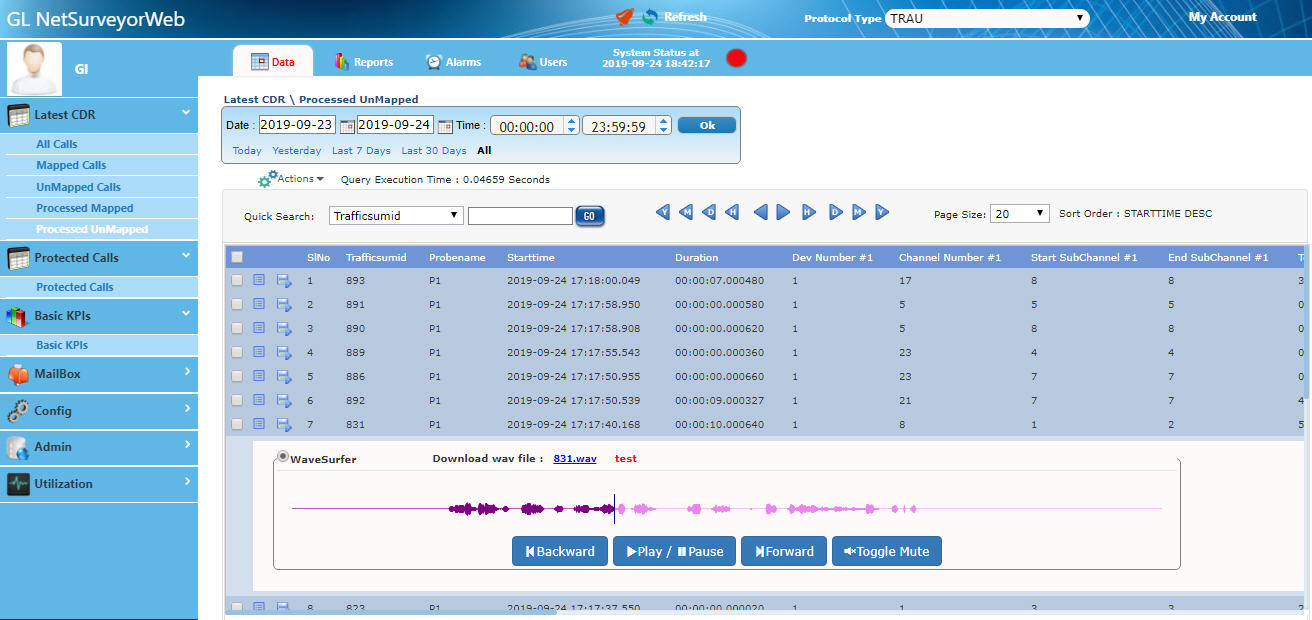Jump forward one hour with the H arrow
1312x620 pixels.
coord(808,212)
